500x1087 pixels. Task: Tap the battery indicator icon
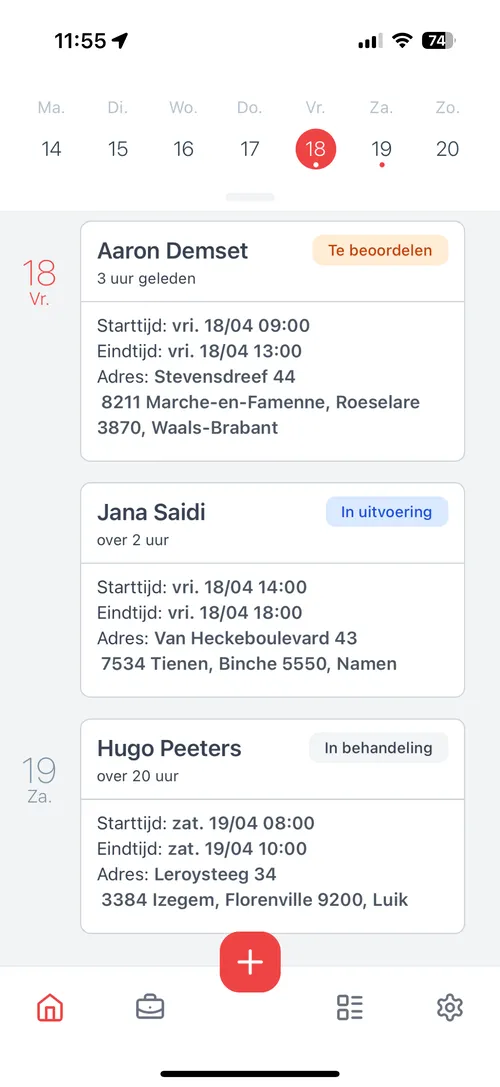click(438, 41)
